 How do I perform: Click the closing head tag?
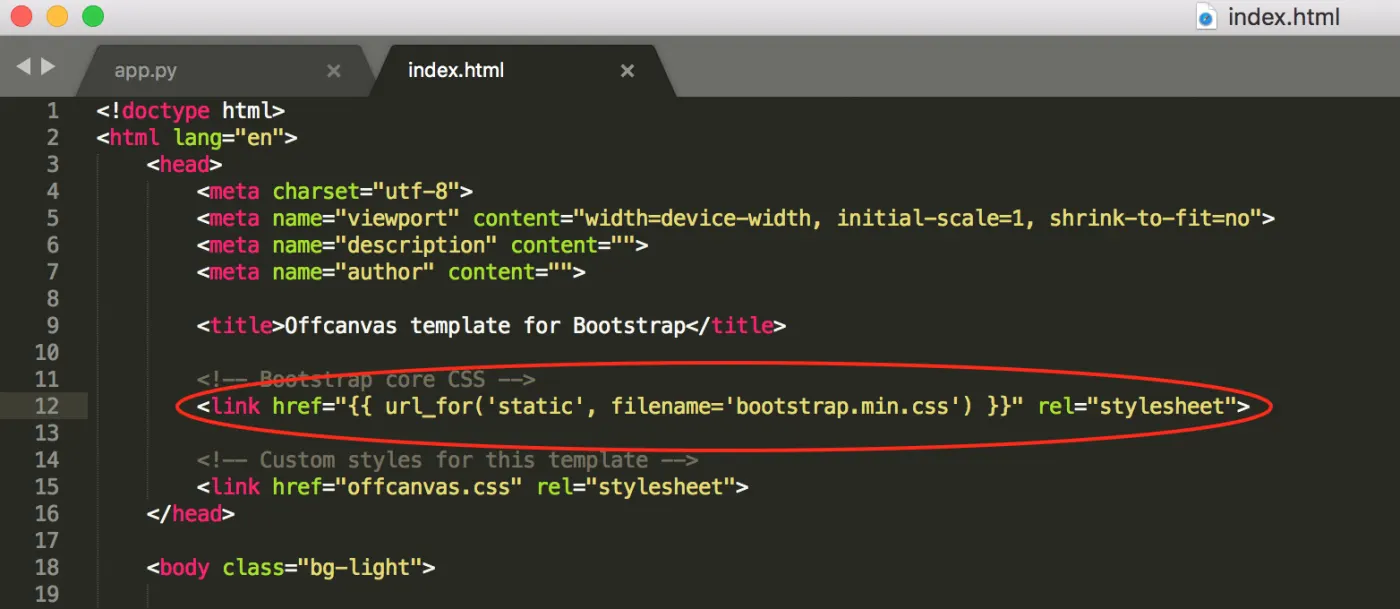coord(190,514)
